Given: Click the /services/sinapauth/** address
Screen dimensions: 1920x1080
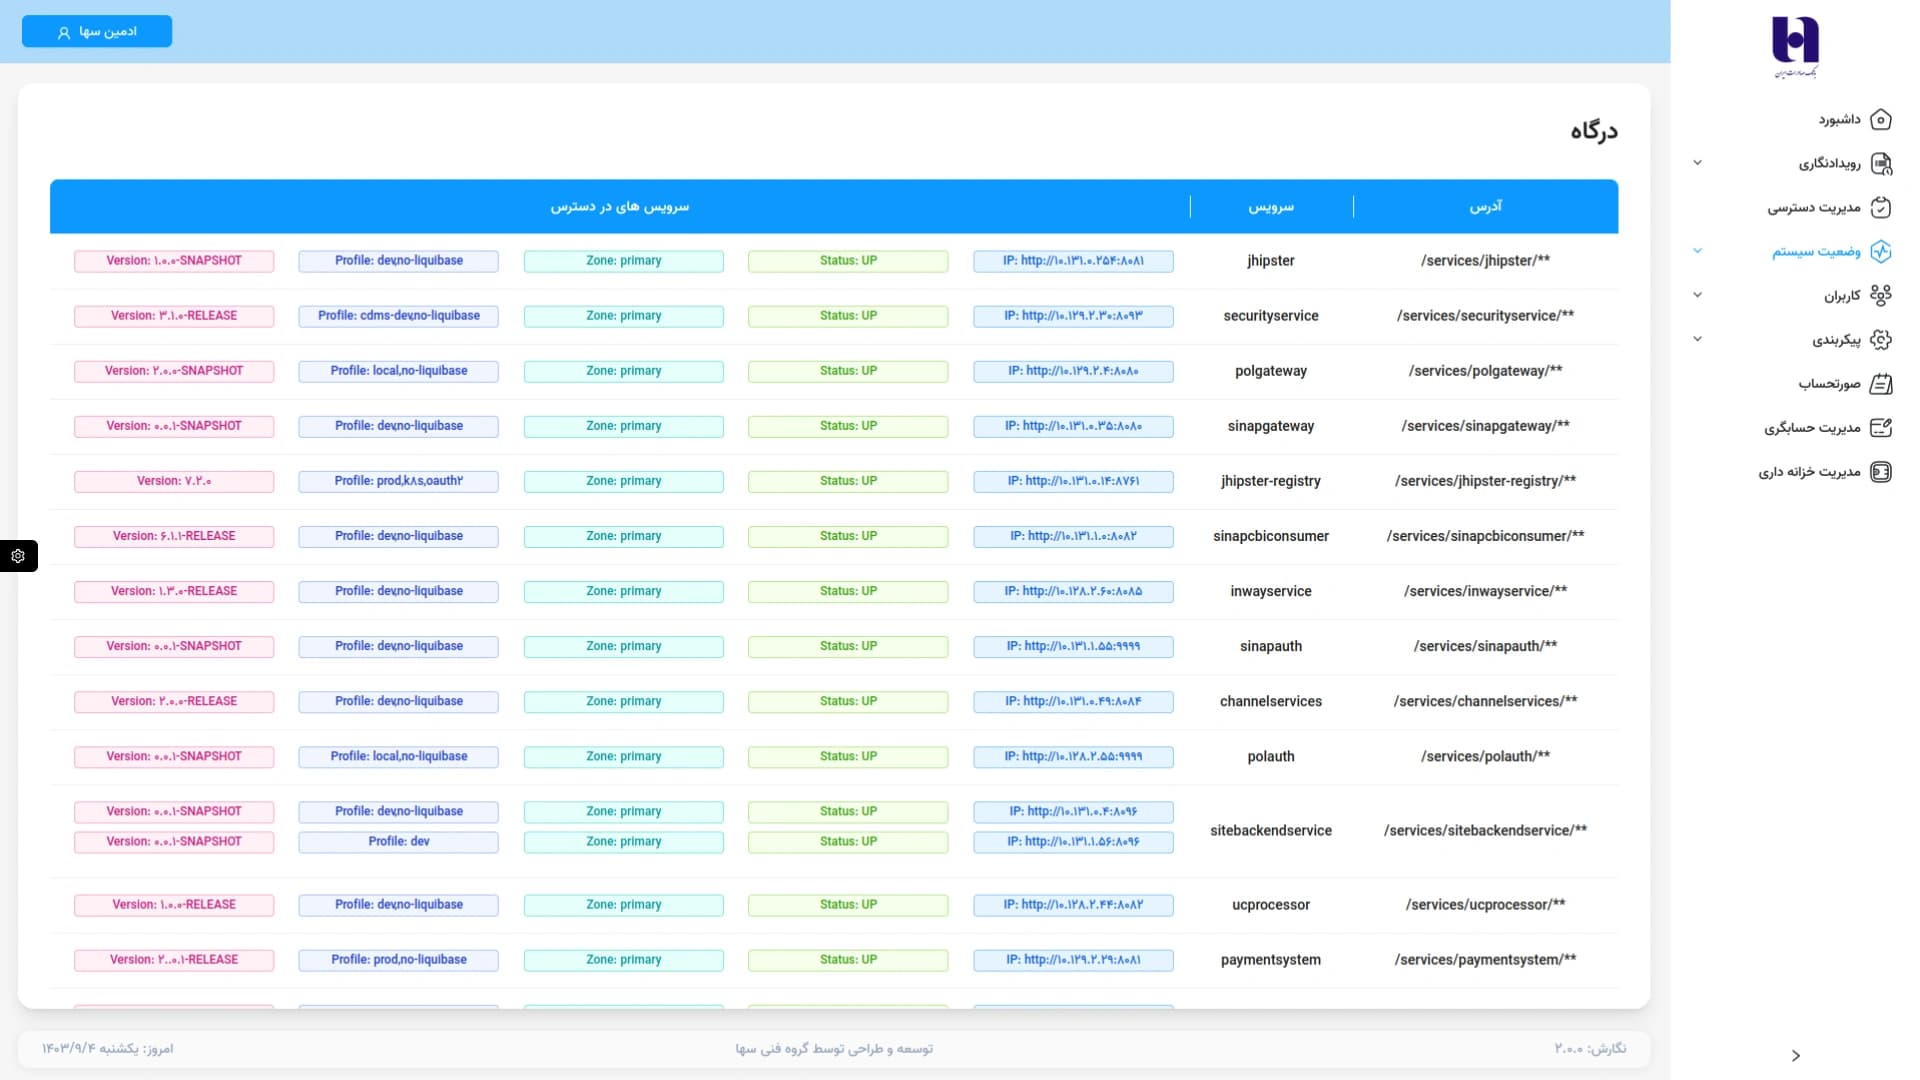Looking at the screenshot, I should click(x=1485, y=646).
